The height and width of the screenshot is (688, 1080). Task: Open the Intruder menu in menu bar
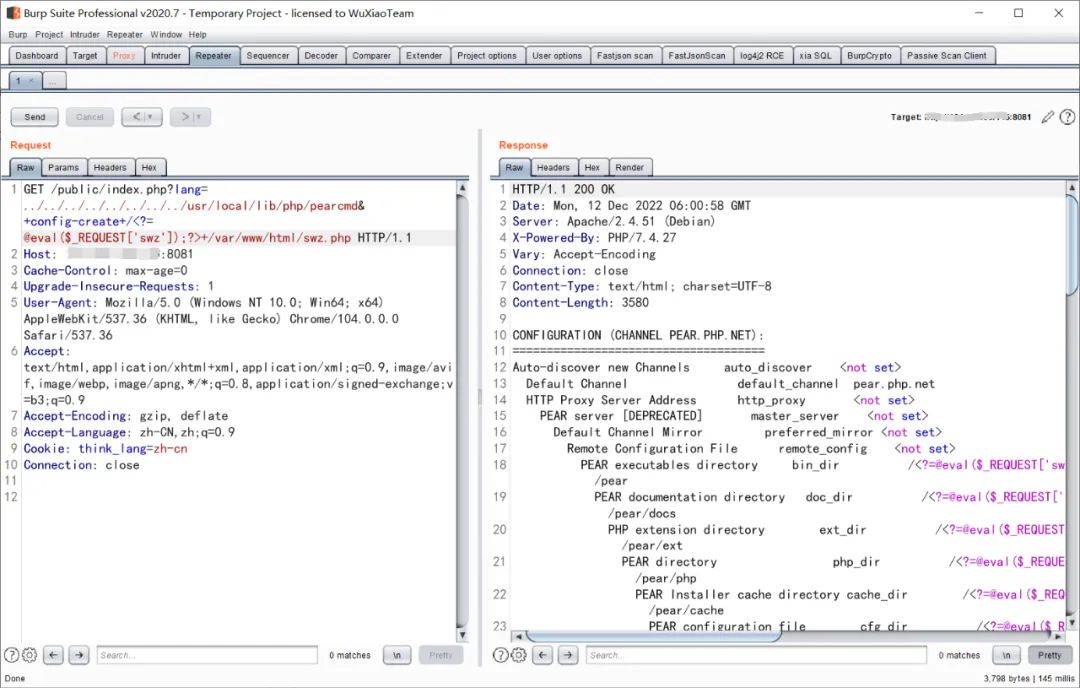pyautogui.click(x=85, y=34)
